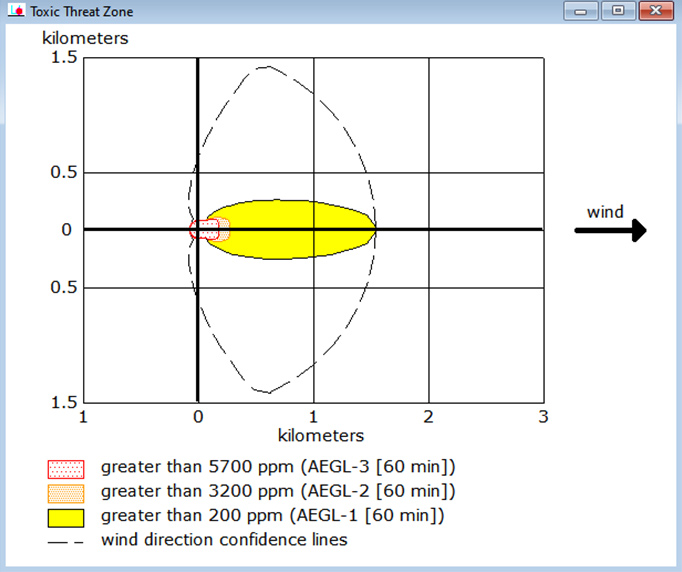682x572 pixels.
Task: Click the 'Toxic Threat Zone' title bar text
Action: (82, 12)
